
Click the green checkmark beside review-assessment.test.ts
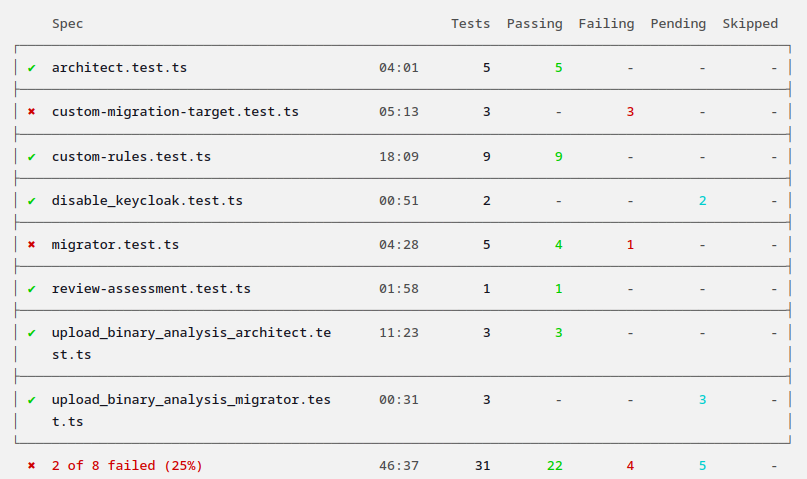click(x=31, y=289)
